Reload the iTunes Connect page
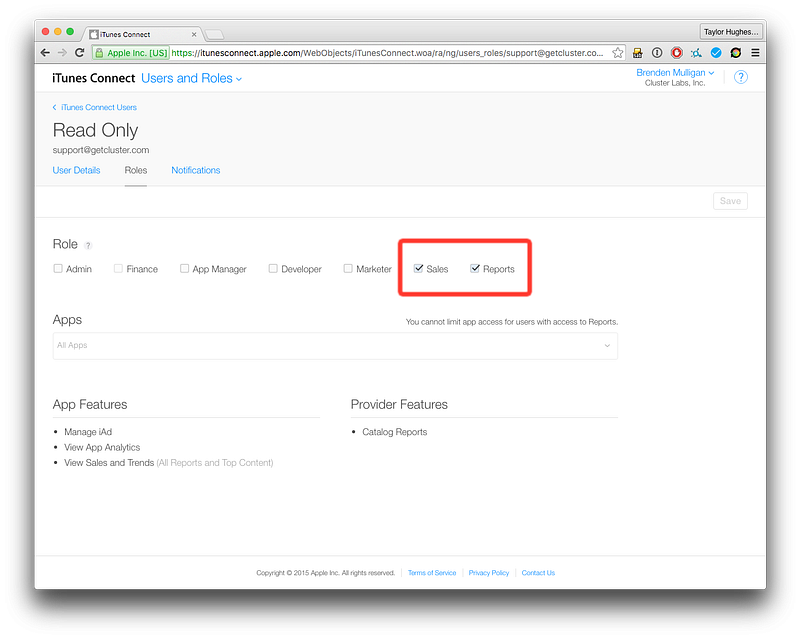The height and width of the screenshot is (638, 800). (80, 53)
